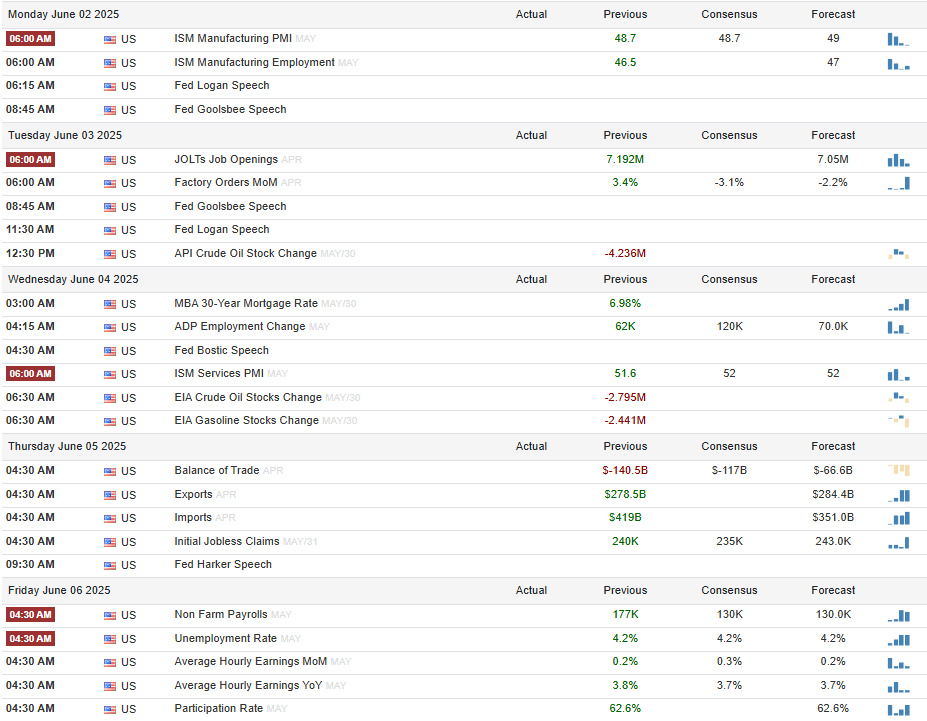Click the red 06:00 AM time on ISM Services PMI

click(30, 374)
